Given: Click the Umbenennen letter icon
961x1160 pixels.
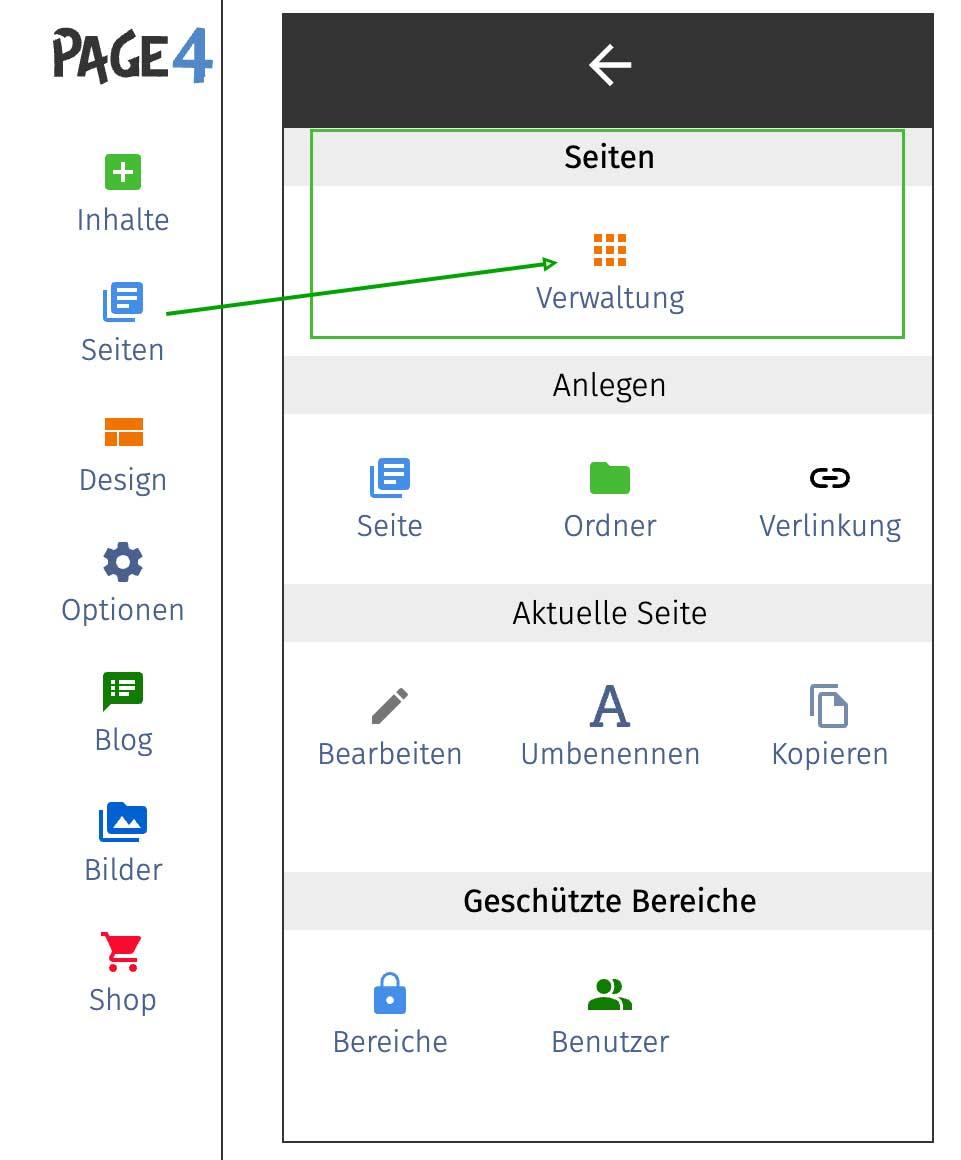Looking at the screenshot, I should (608, 706).
